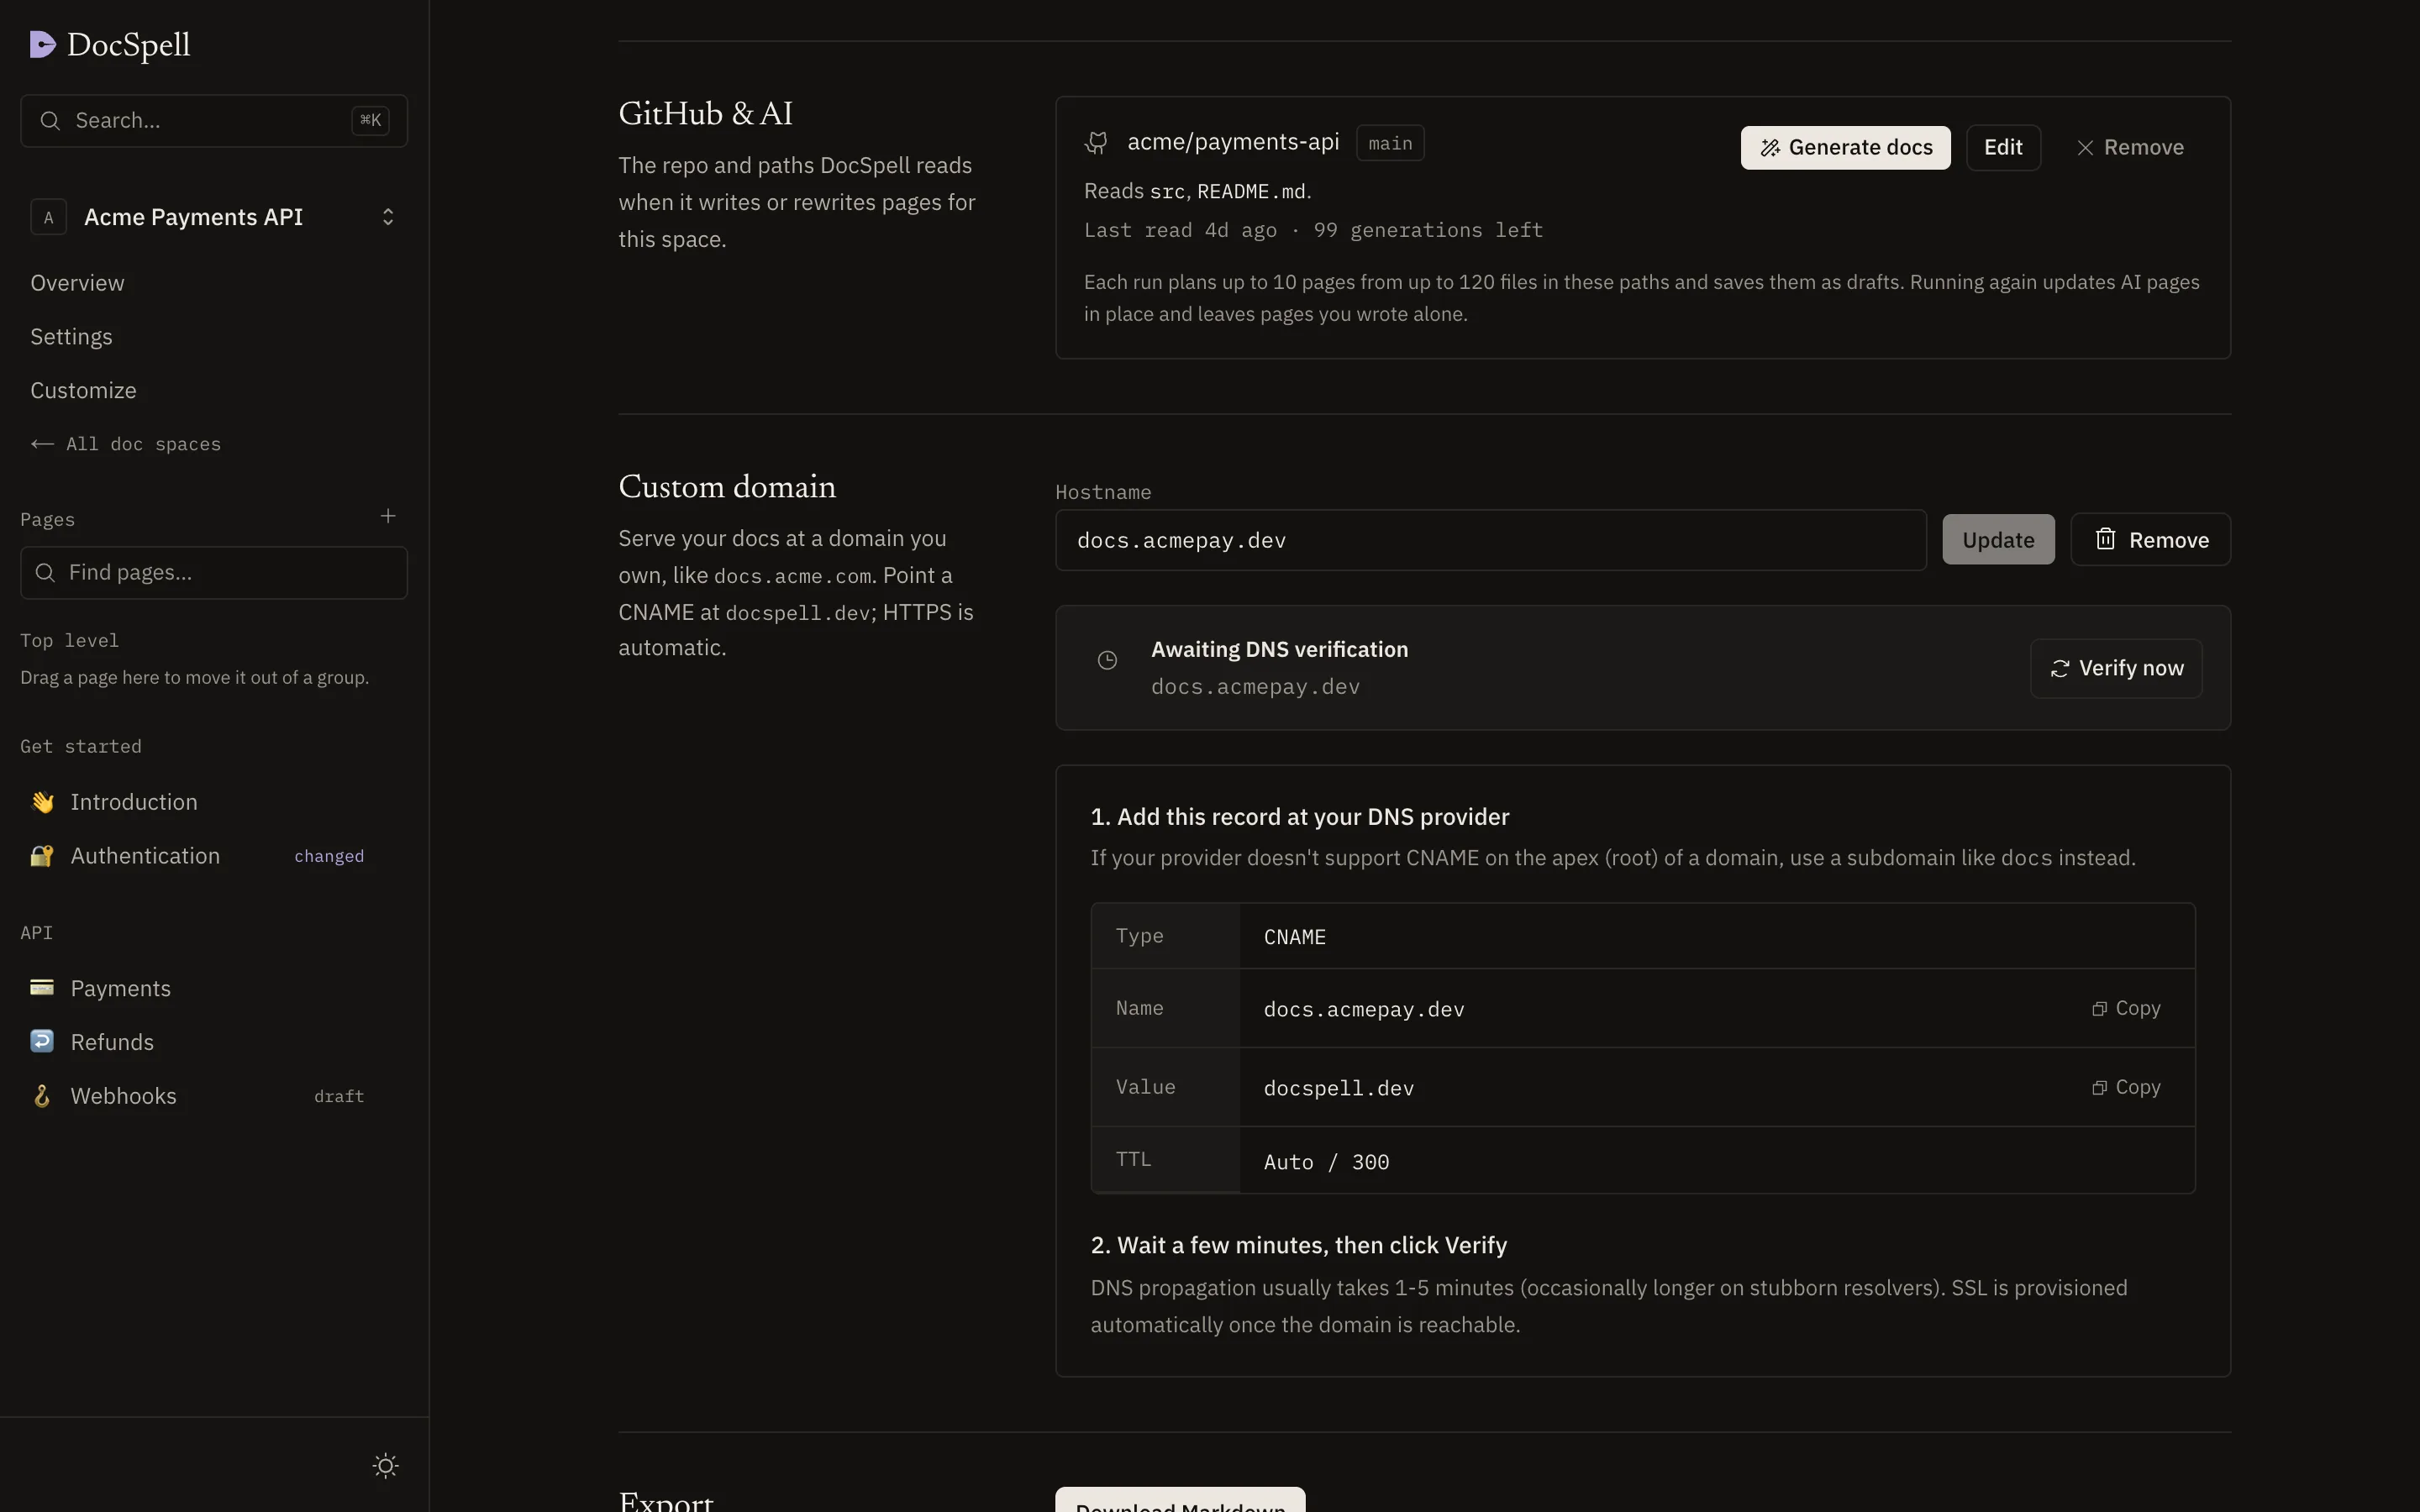Click the lock icon for Authentication
This screenshot has width=2420, height=1512.
tap(42, 856)
